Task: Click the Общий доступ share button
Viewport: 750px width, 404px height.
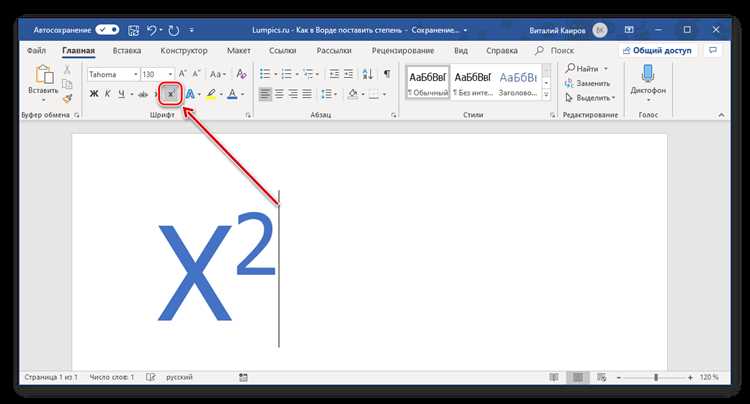Action: [x=657, y=50]
